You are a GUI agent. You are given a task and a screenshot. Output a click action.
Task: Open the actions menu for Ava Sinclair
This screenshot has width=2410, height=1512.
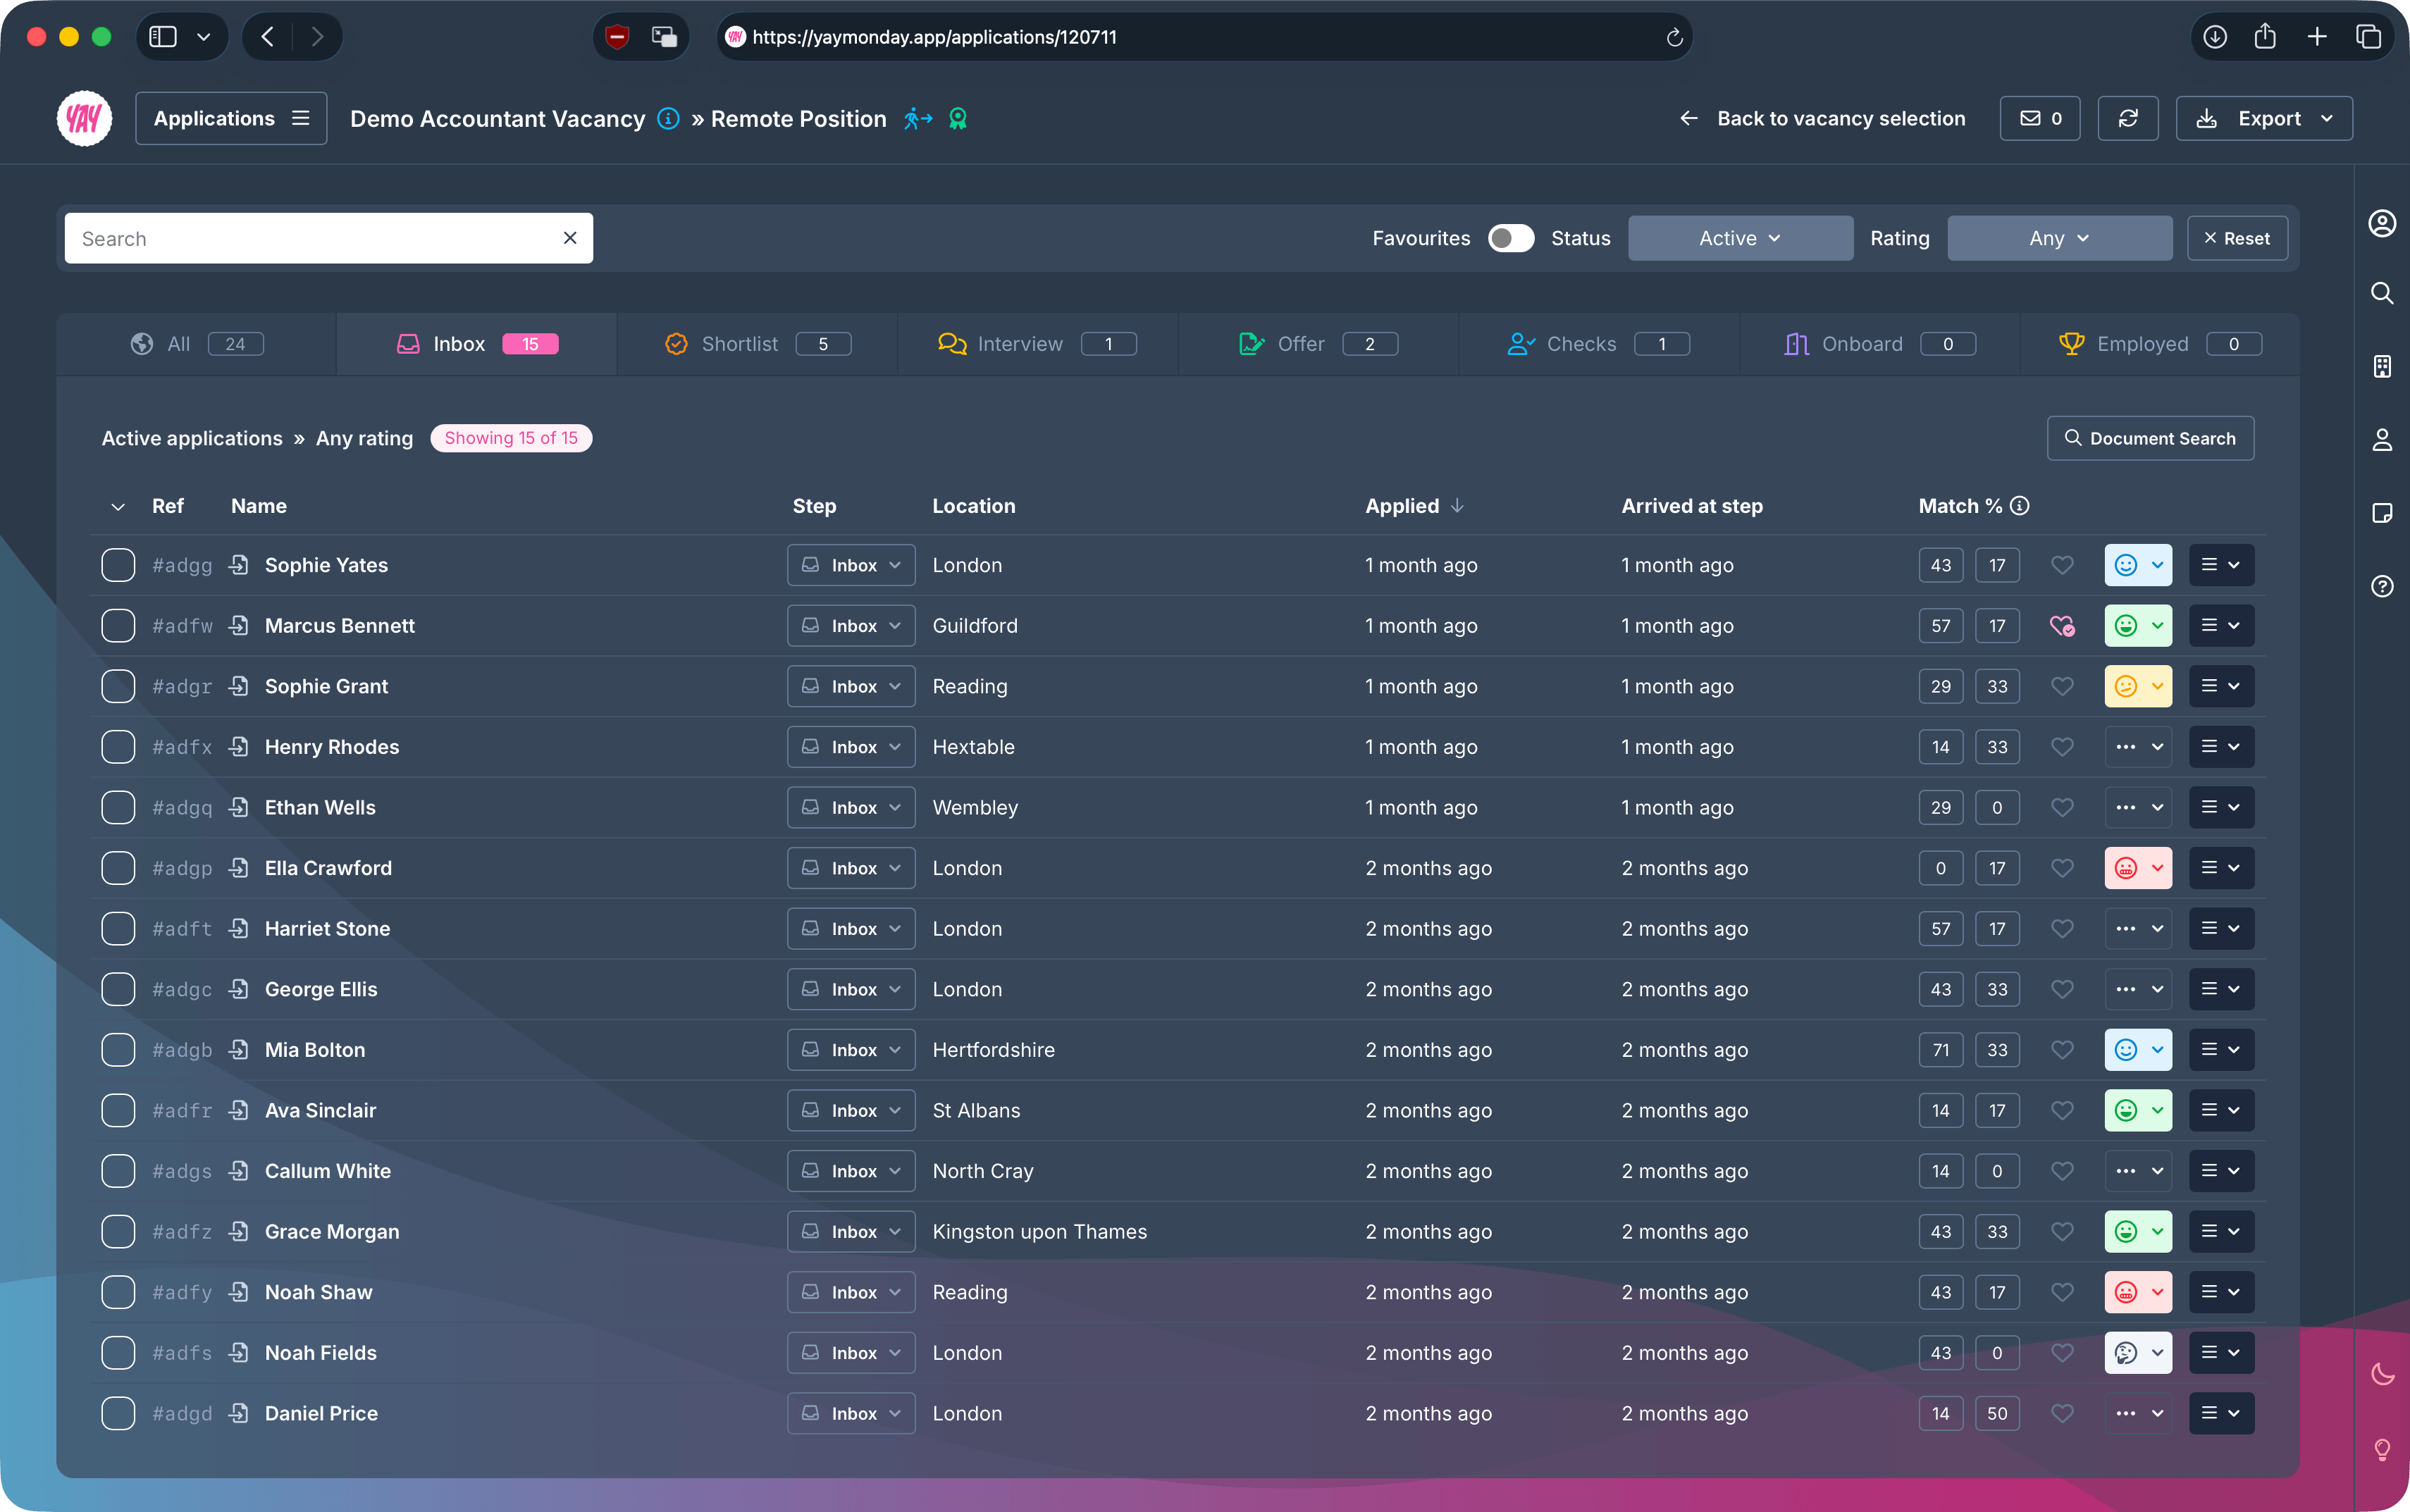[x=2221, y=1110]
